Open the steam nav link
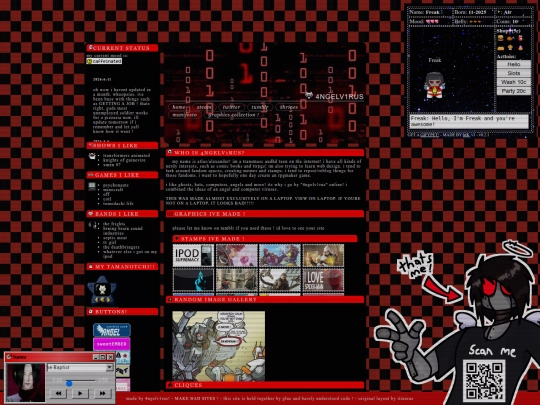Viewport: 540px width, 405px height. (204, 107)
